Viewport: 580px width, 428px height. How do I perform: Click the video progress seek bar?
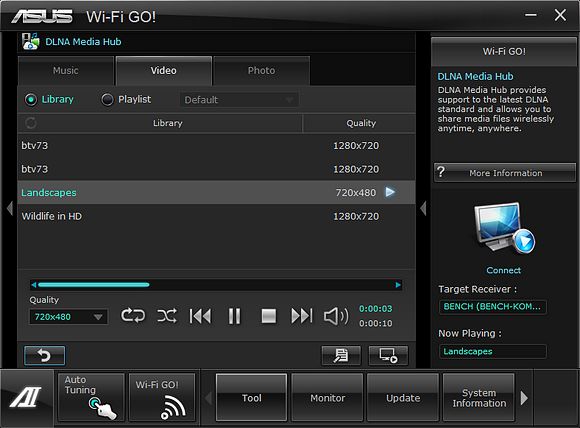coord(216,285)
